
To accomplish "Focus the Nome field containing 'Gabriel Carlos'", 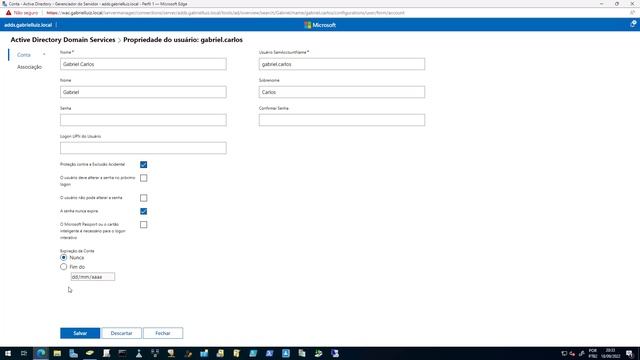I will tap(143, 64).
